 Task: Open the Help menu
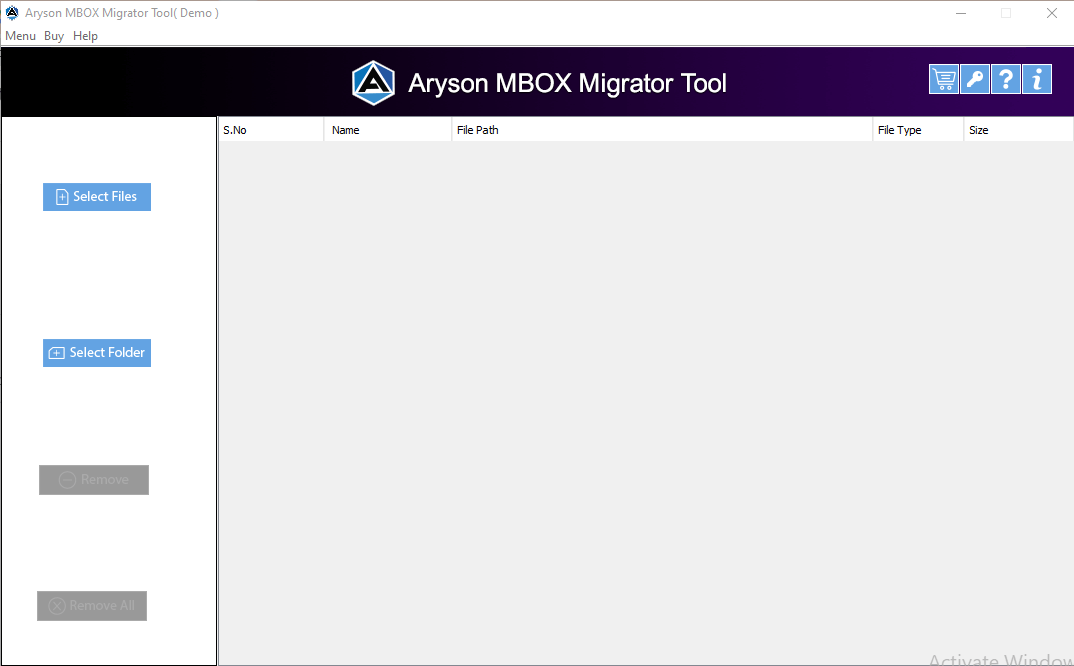(86, 36)
